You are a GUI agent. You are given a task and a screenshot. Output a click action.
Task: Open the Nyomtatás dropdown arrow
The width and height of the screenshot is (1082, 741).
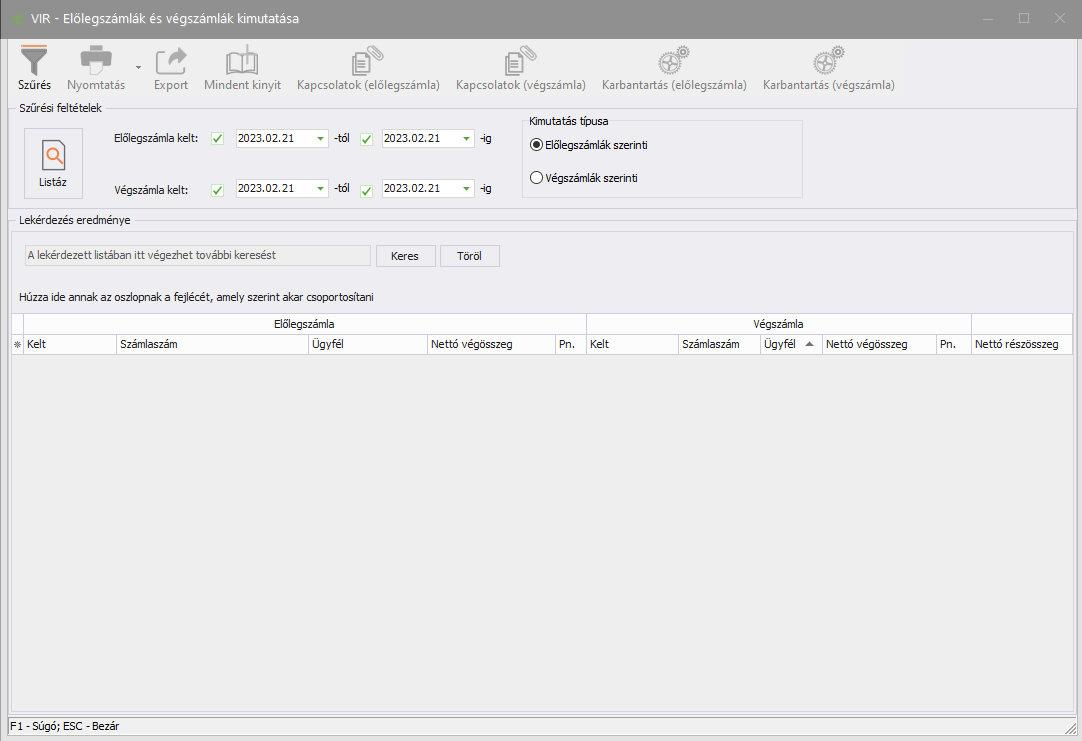138,67
